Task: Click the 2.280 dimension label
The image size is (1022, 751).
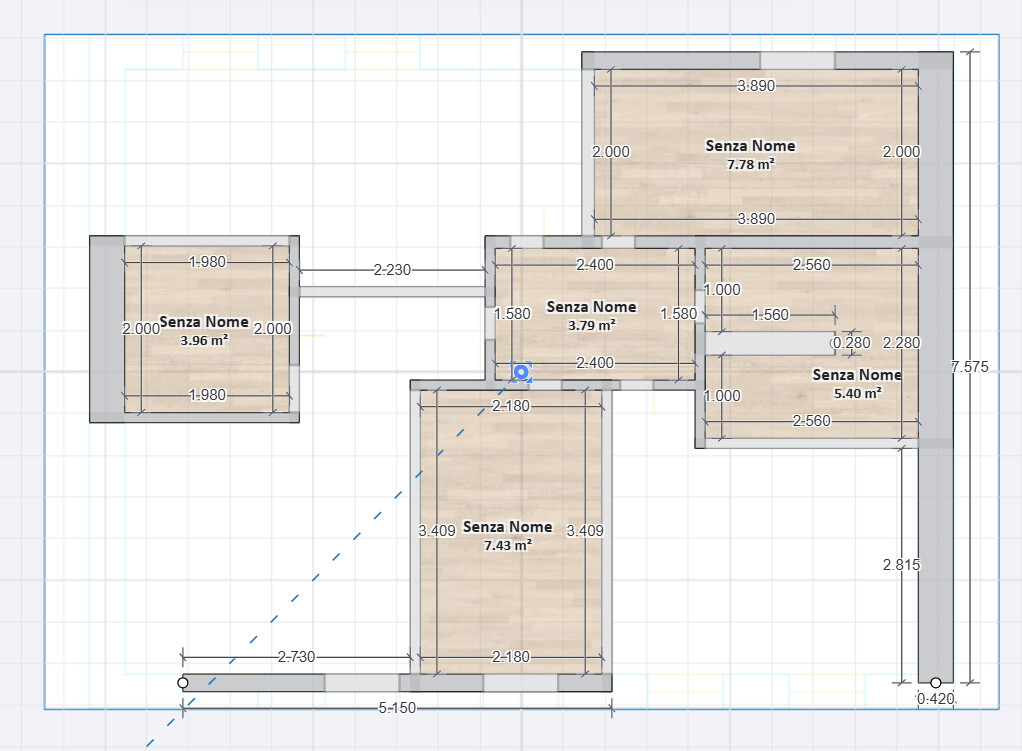Action: tap(901, 343)
